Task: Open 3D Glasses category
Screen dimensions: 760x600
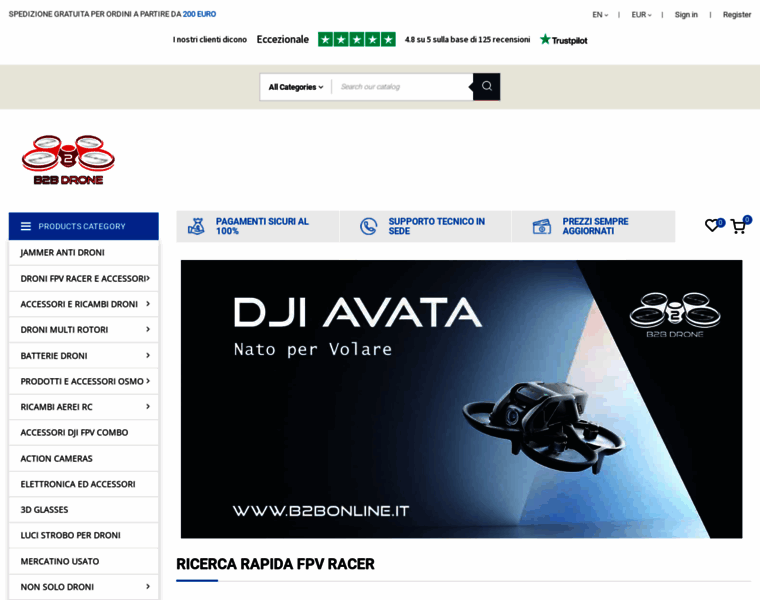Action: click(83, 509)
